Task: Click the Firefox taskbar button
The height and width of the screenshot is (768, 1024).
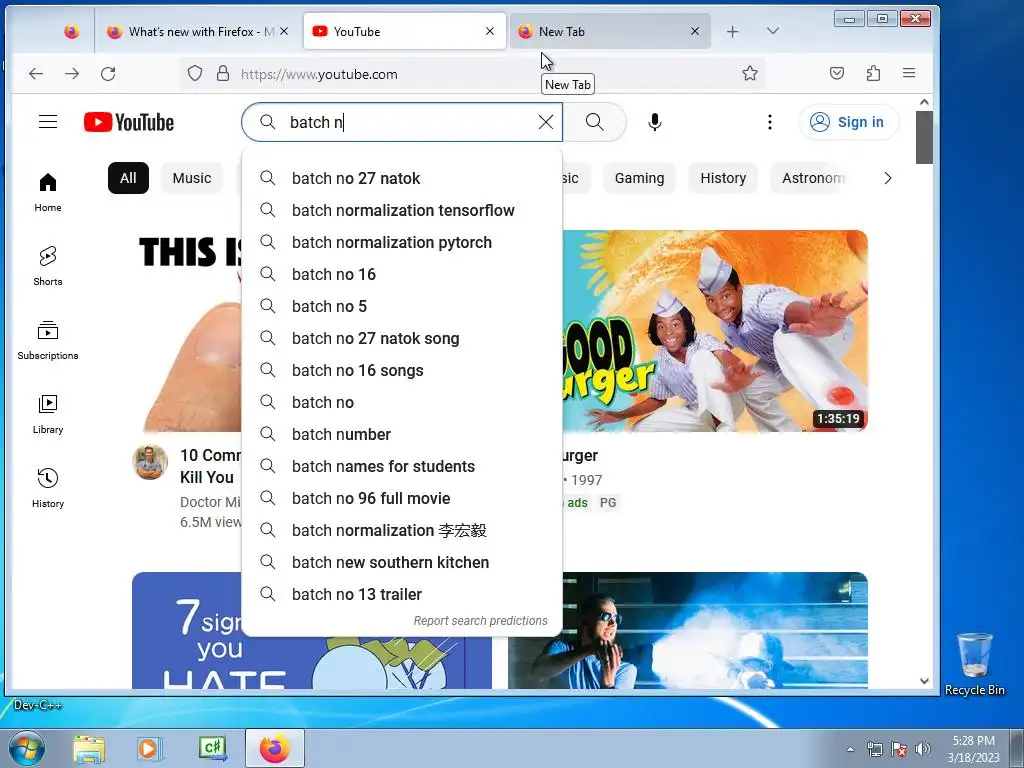Action: coord(274,748)
